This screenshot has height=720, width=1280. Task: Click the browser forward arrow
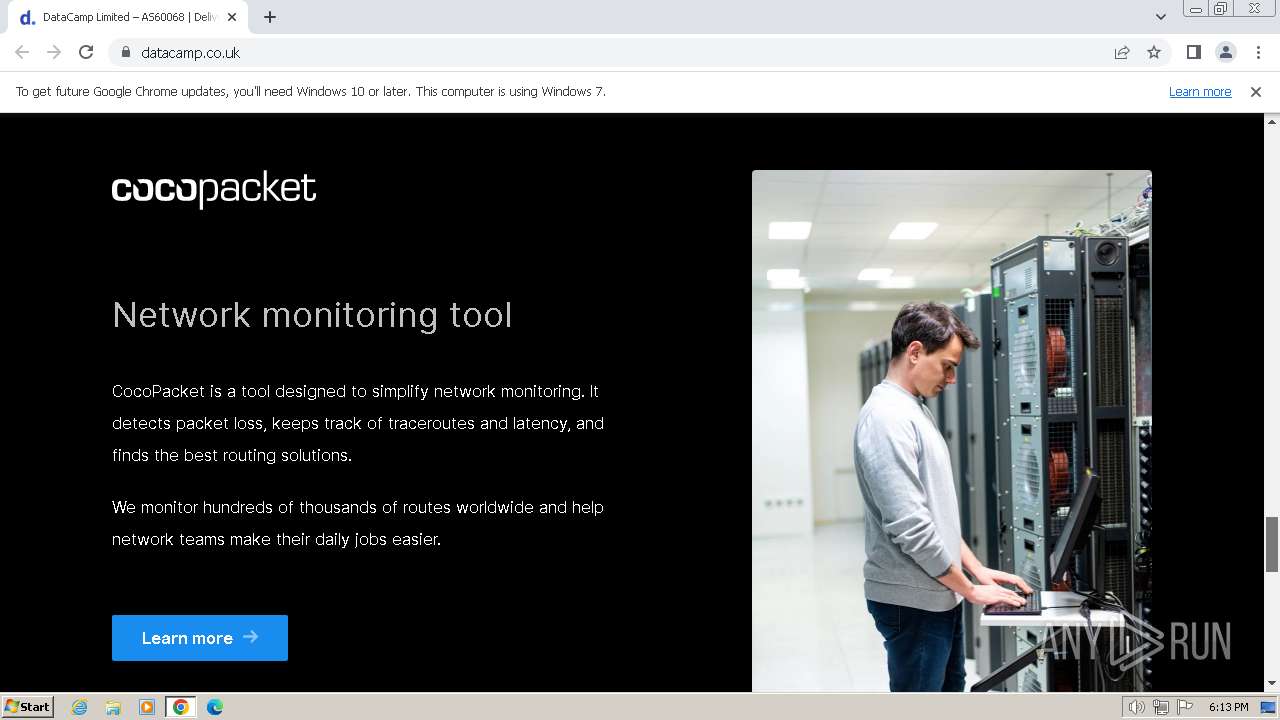(54, 52)
